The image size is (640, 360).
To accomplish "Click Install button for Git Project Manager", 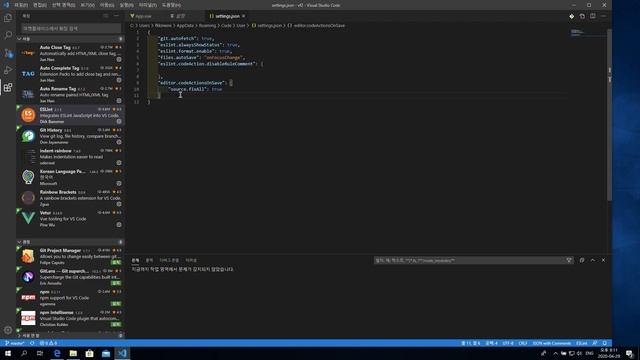I will pyautogui.click(x=116, y=262).
